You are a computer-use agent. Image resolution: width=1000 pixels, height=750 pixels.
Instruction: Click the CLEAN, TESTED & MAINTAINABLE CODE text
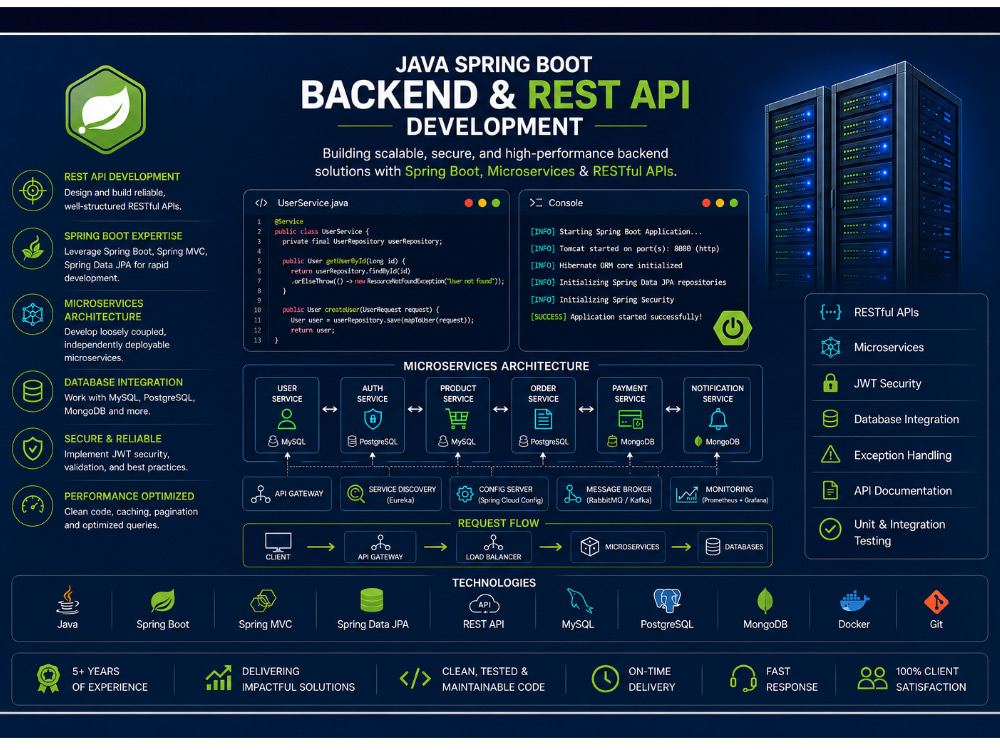point(494,679)
